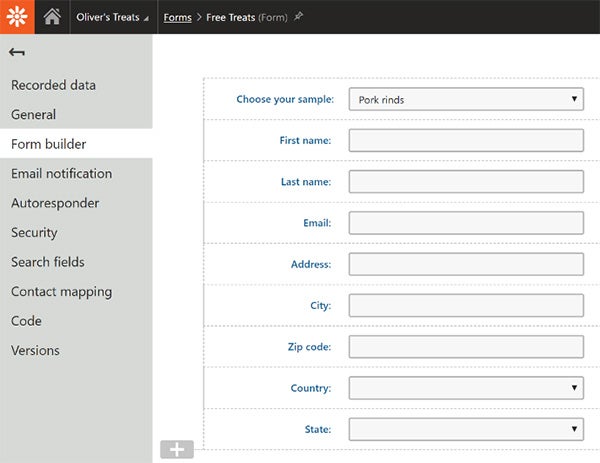Expand the Choose your sample dropdown
Image resolution: width=600 pixels, height=463 pixels.
[x=465, y=99]
